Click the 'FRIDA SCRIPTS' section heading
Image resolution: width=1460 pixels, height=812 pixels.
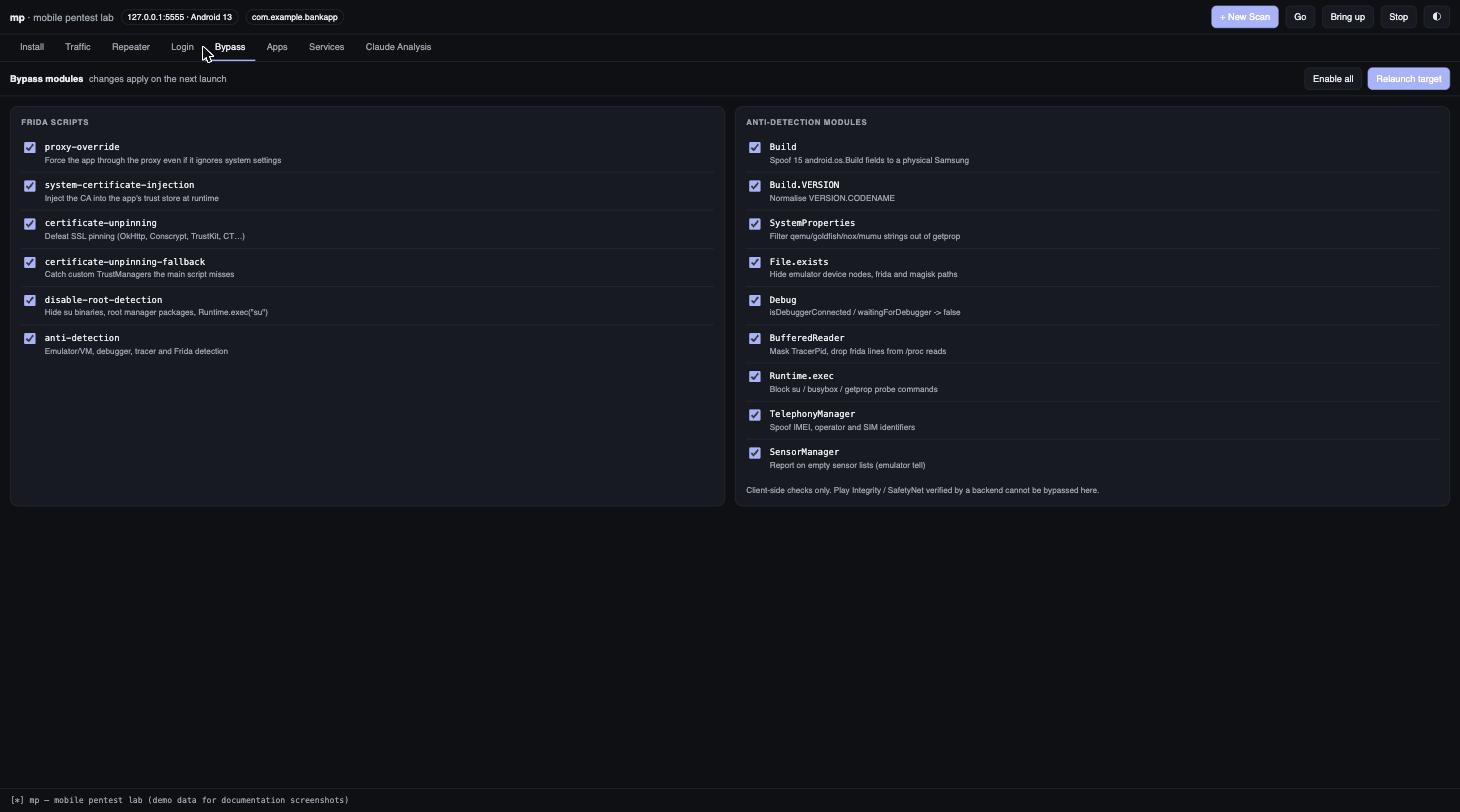point(55,122)
